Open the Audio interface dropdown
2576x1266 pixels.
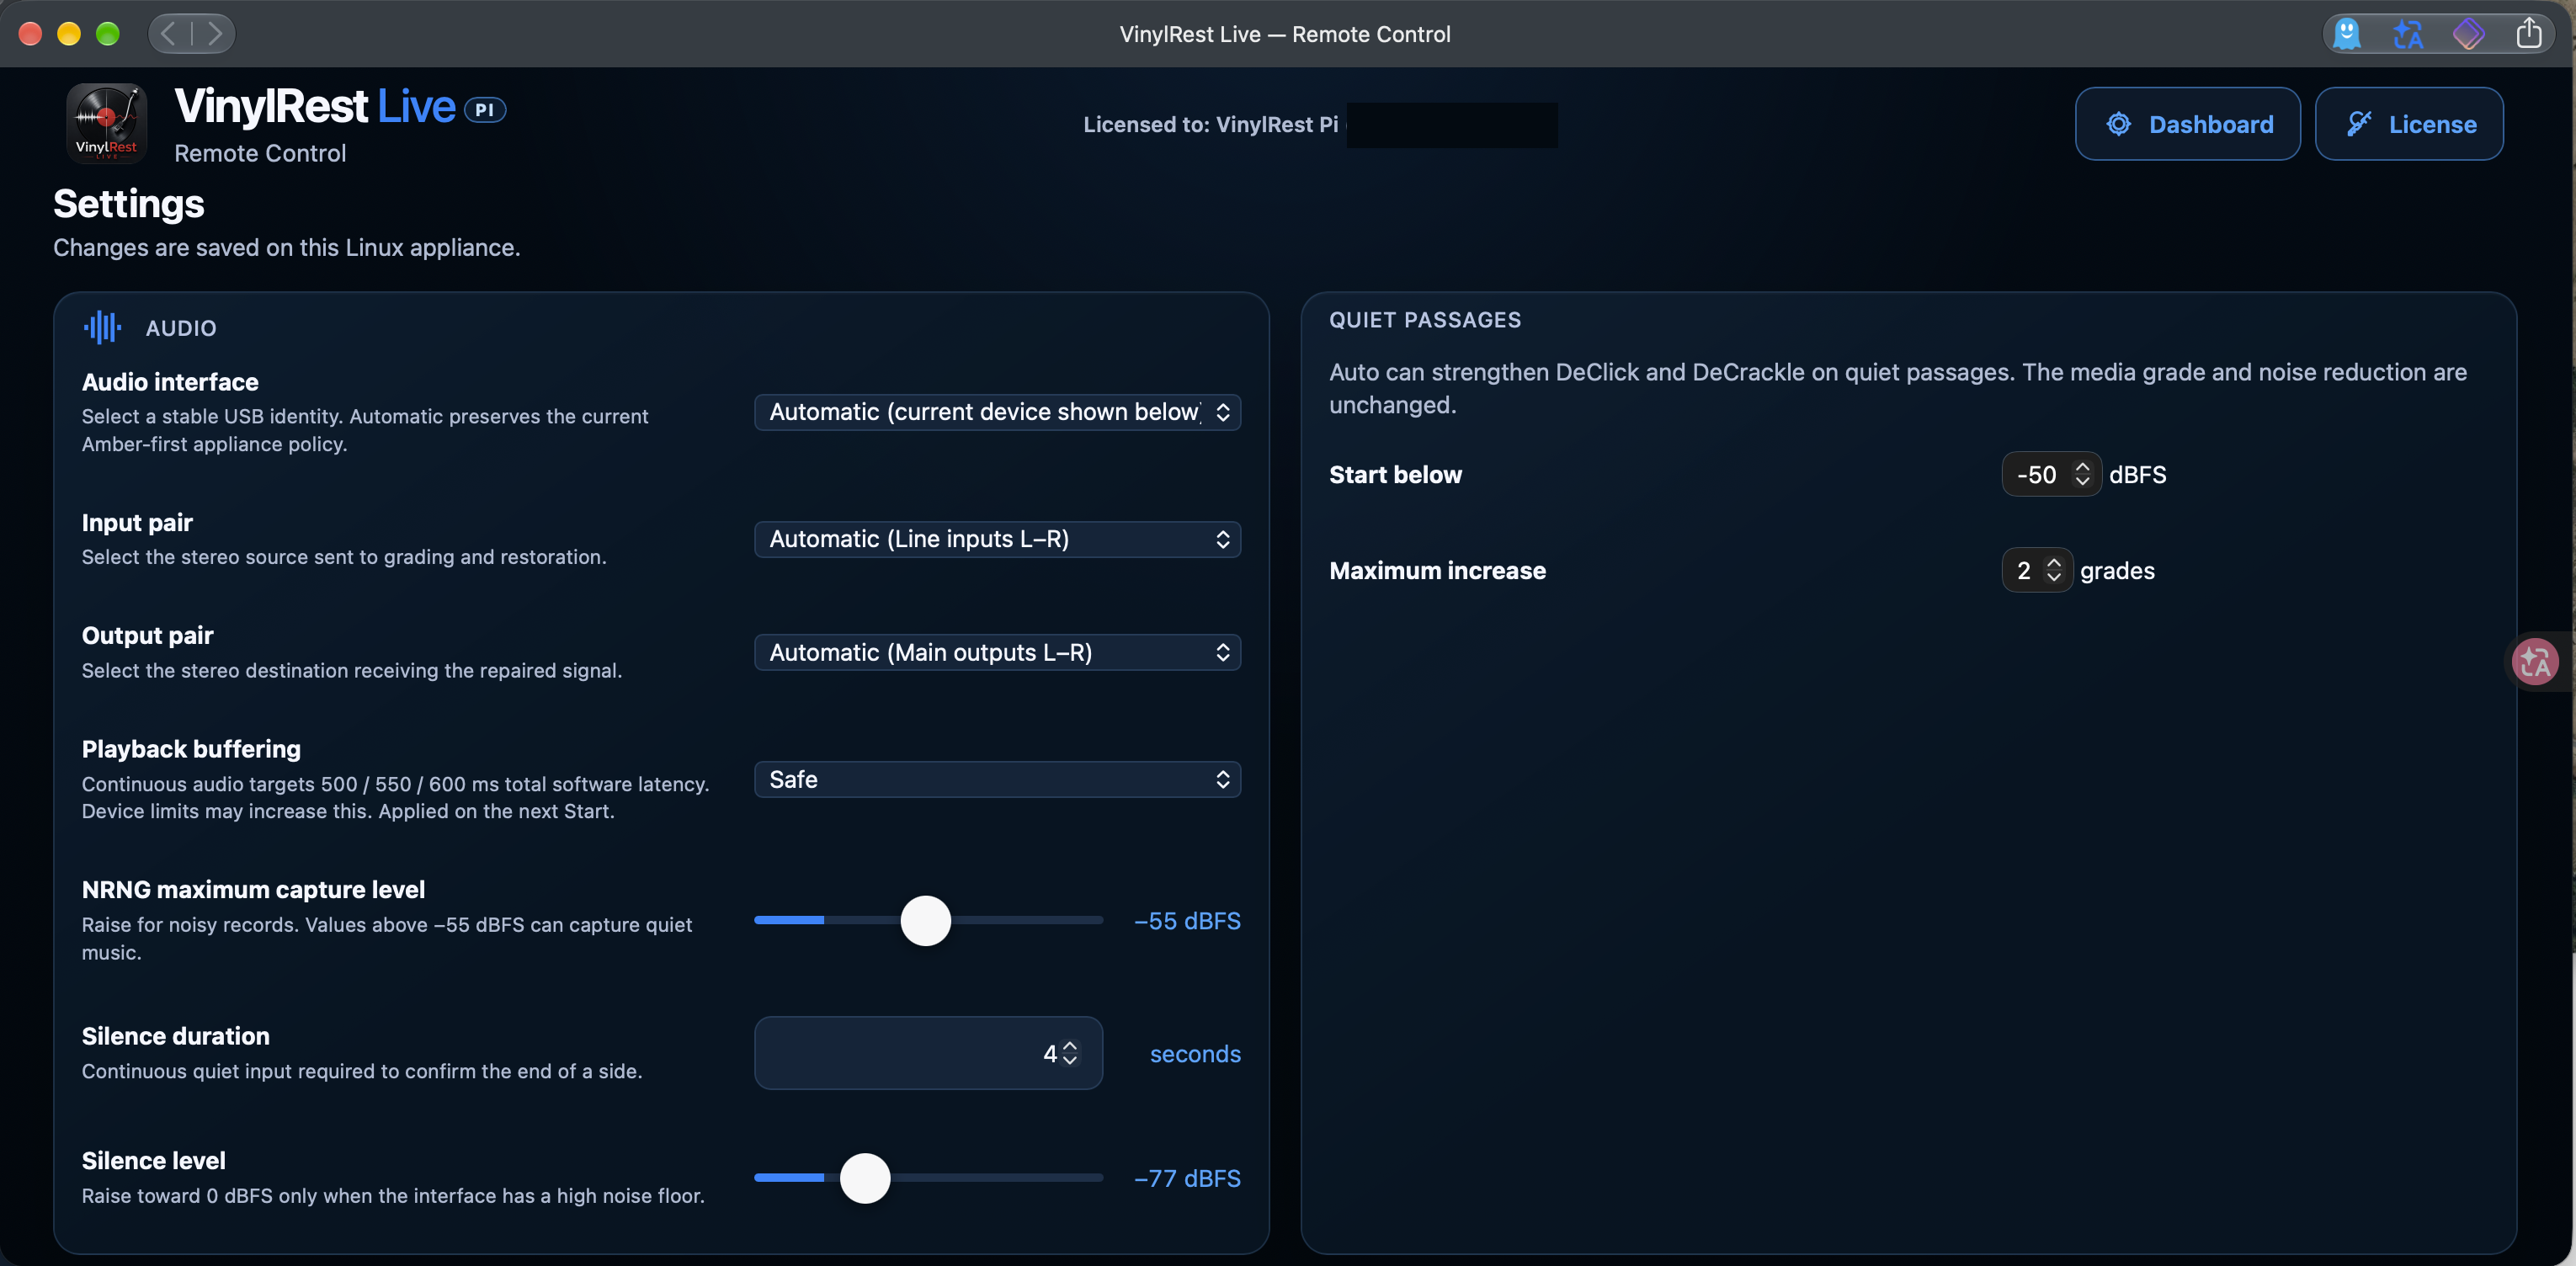click(x=997, y=412)
